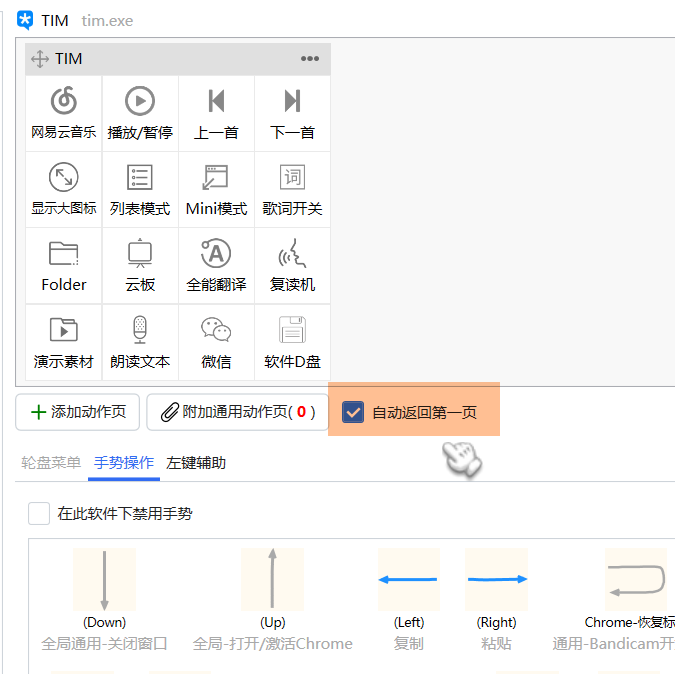Select the (Down) gesture thumbnail
Screen dimensions: 675x674
click(x=104, y=579)
